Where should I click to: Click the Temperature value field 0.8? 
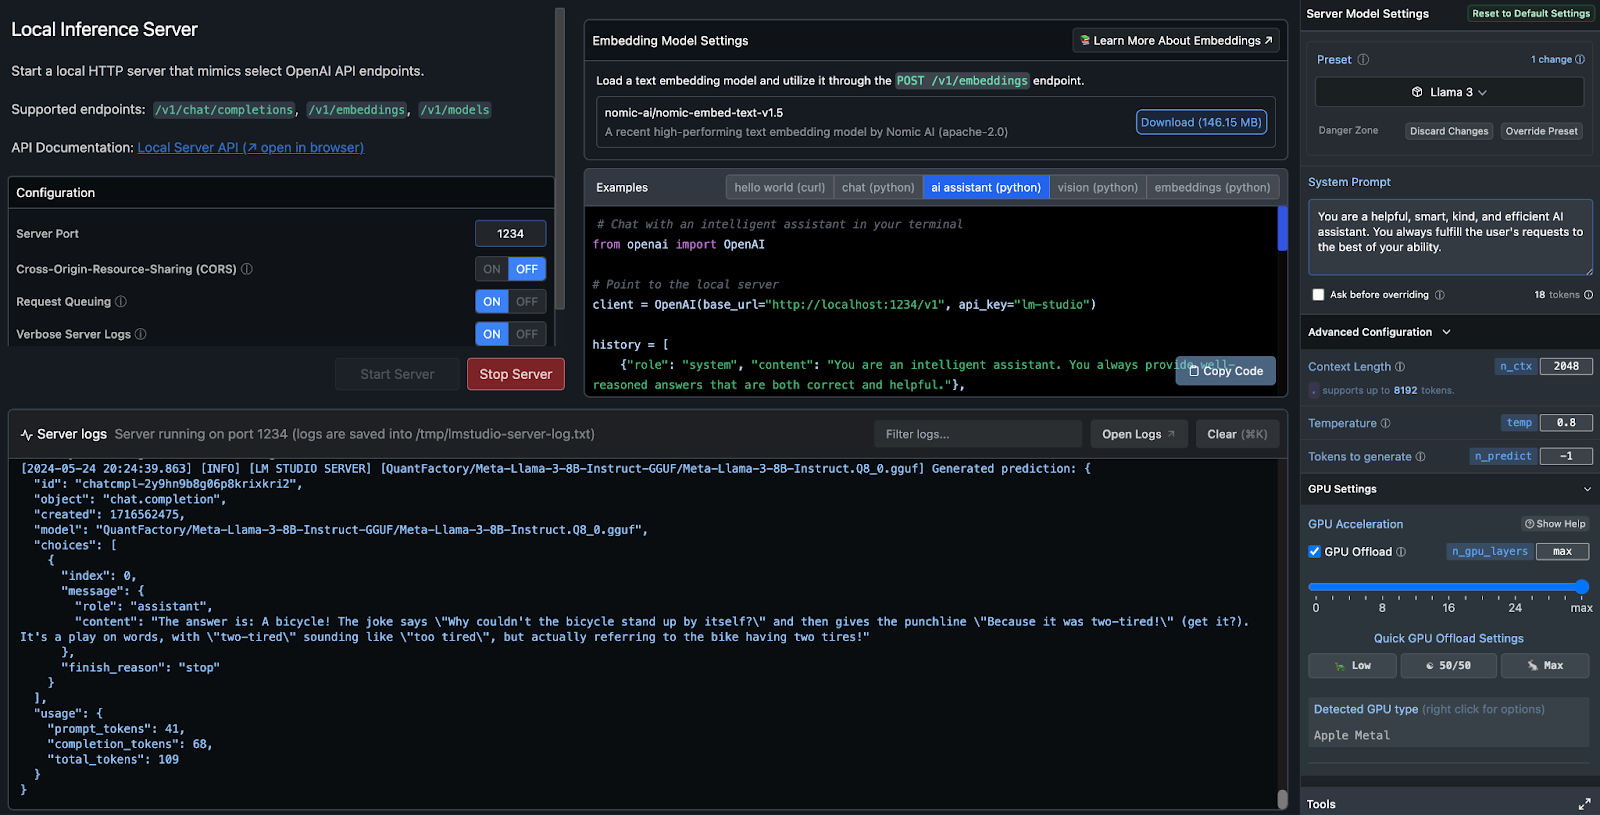(1566, 423)
